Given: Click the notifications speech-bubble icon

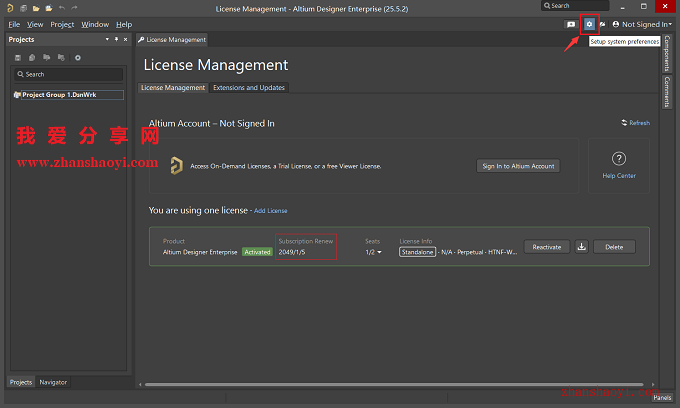Looking at the screenshot, I should pyautogui.click(x=571, y=24).
